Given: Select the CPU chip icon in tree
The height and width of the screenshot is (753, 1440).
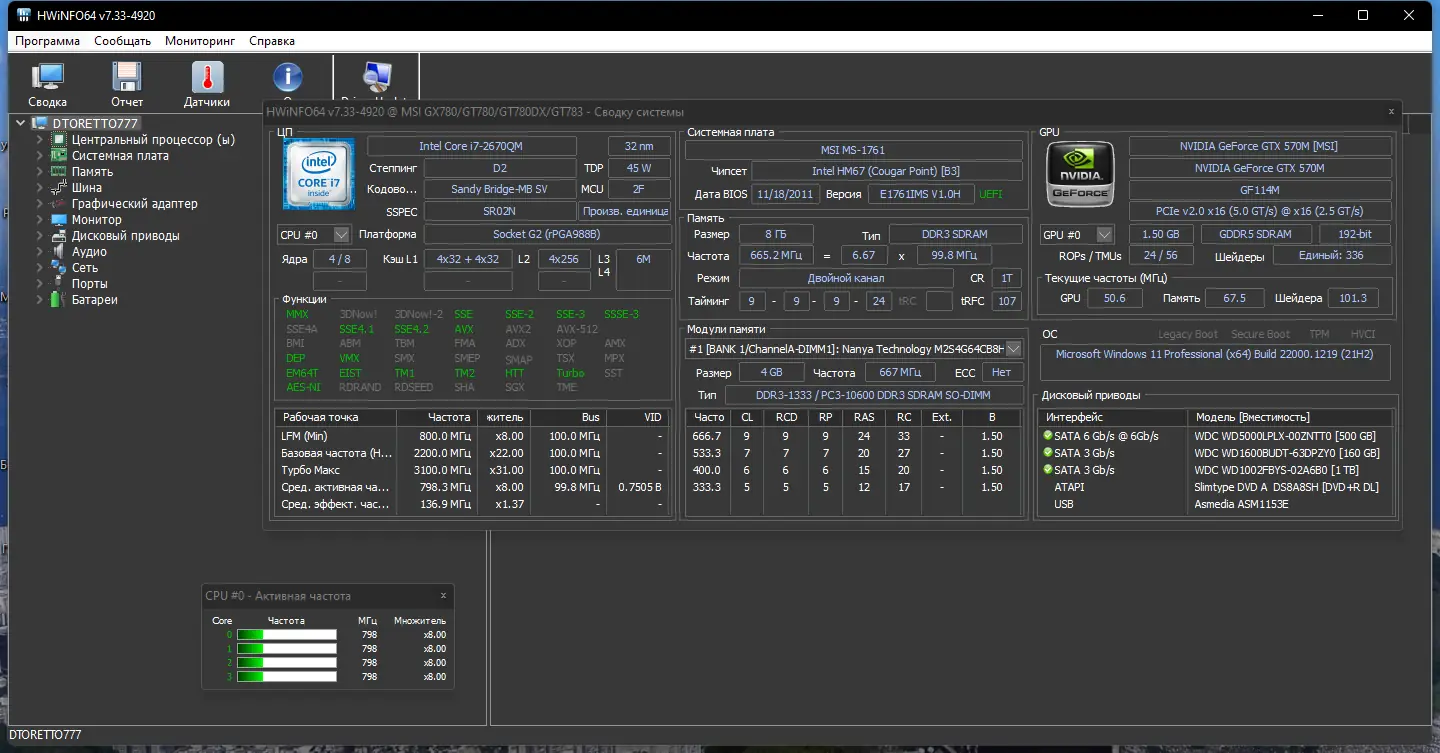Looking at the screenshot, I should [59, 140].
